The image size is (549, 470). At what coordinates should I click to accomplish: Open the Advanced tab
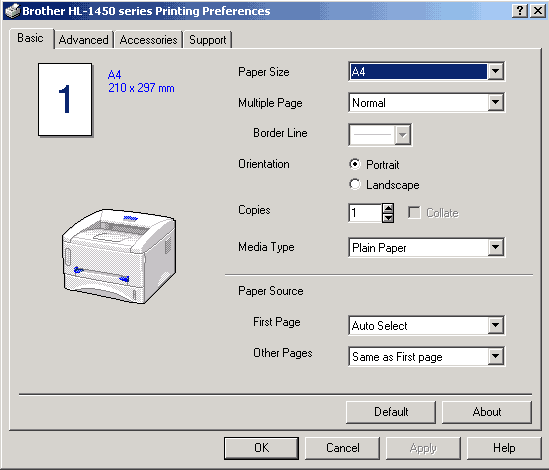tap(83, 40)
